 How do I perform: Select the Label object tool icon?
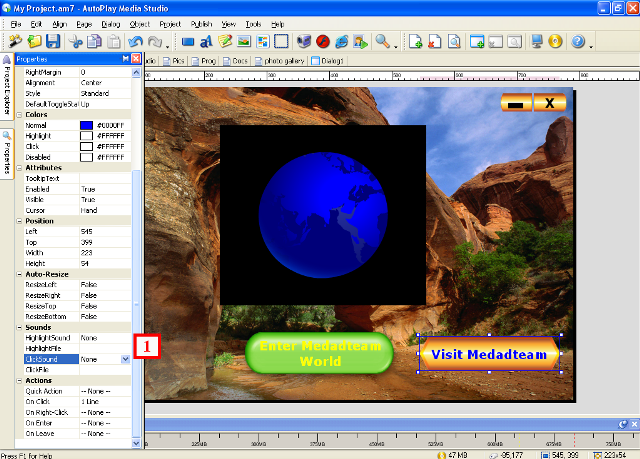207,42
